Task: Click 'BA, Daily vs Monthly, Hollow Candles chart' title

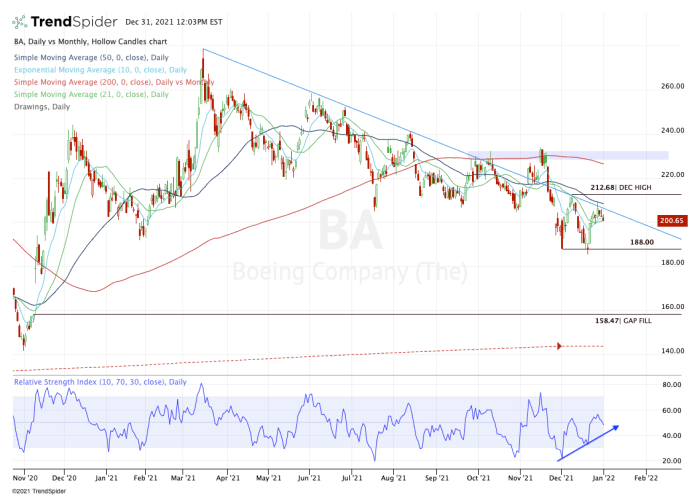Action: tap(90, 42)
